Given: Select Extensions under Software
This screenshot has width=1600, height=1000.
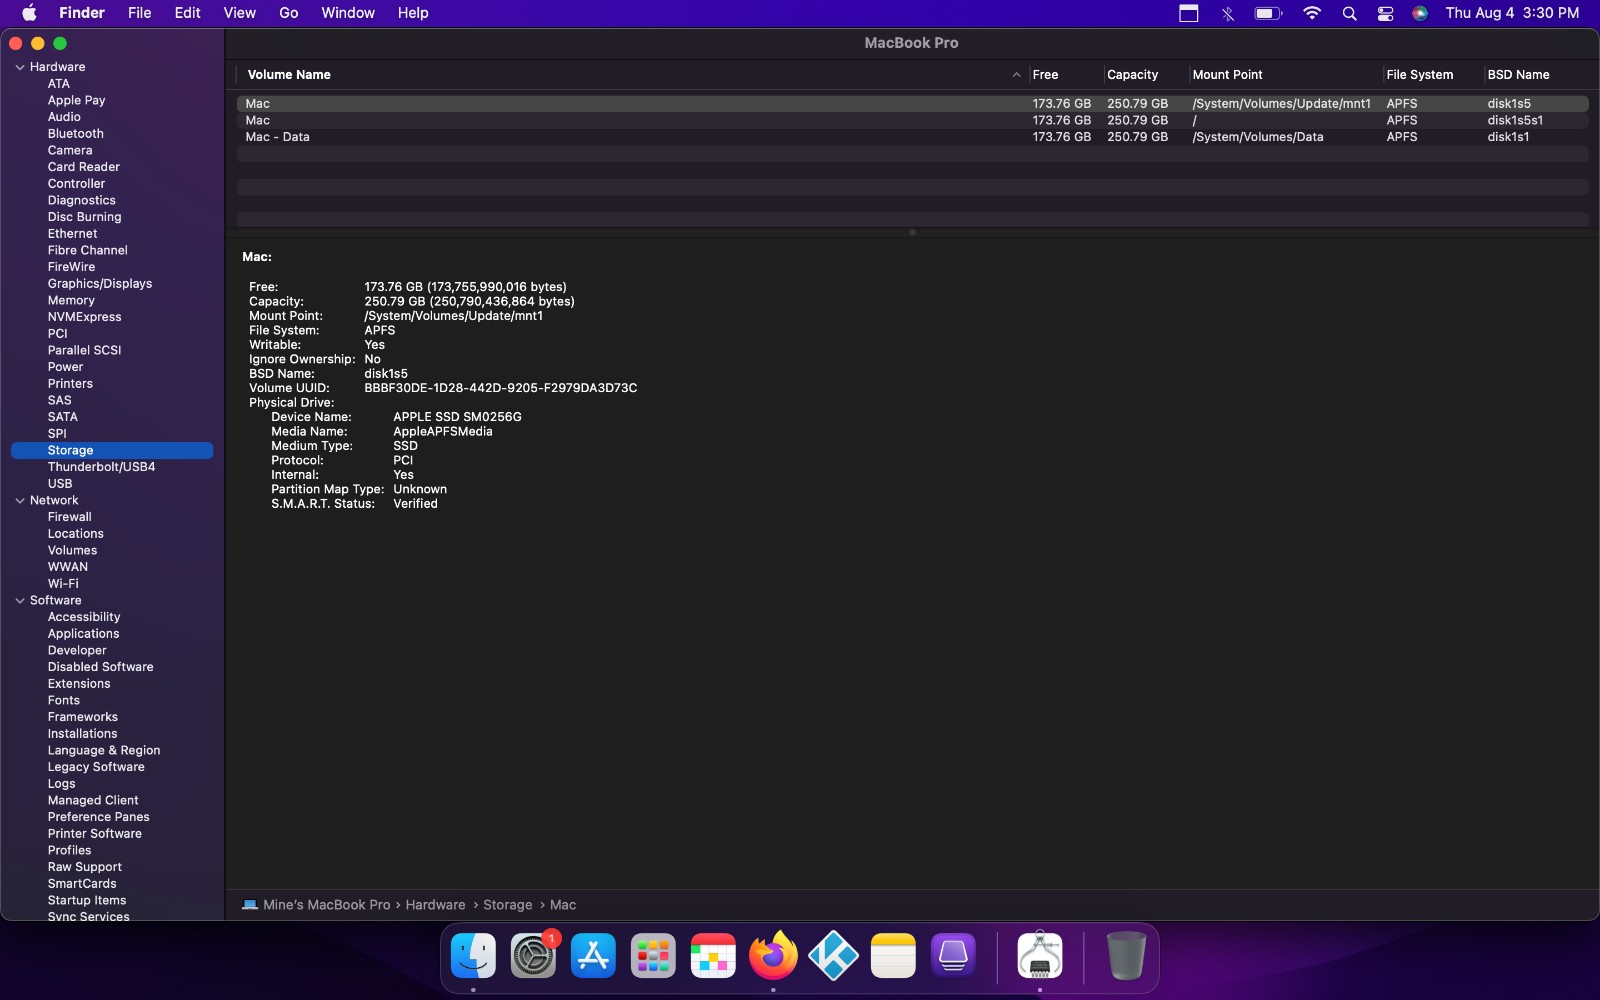Looking at the screenshot, I should (x=79, y=684).
